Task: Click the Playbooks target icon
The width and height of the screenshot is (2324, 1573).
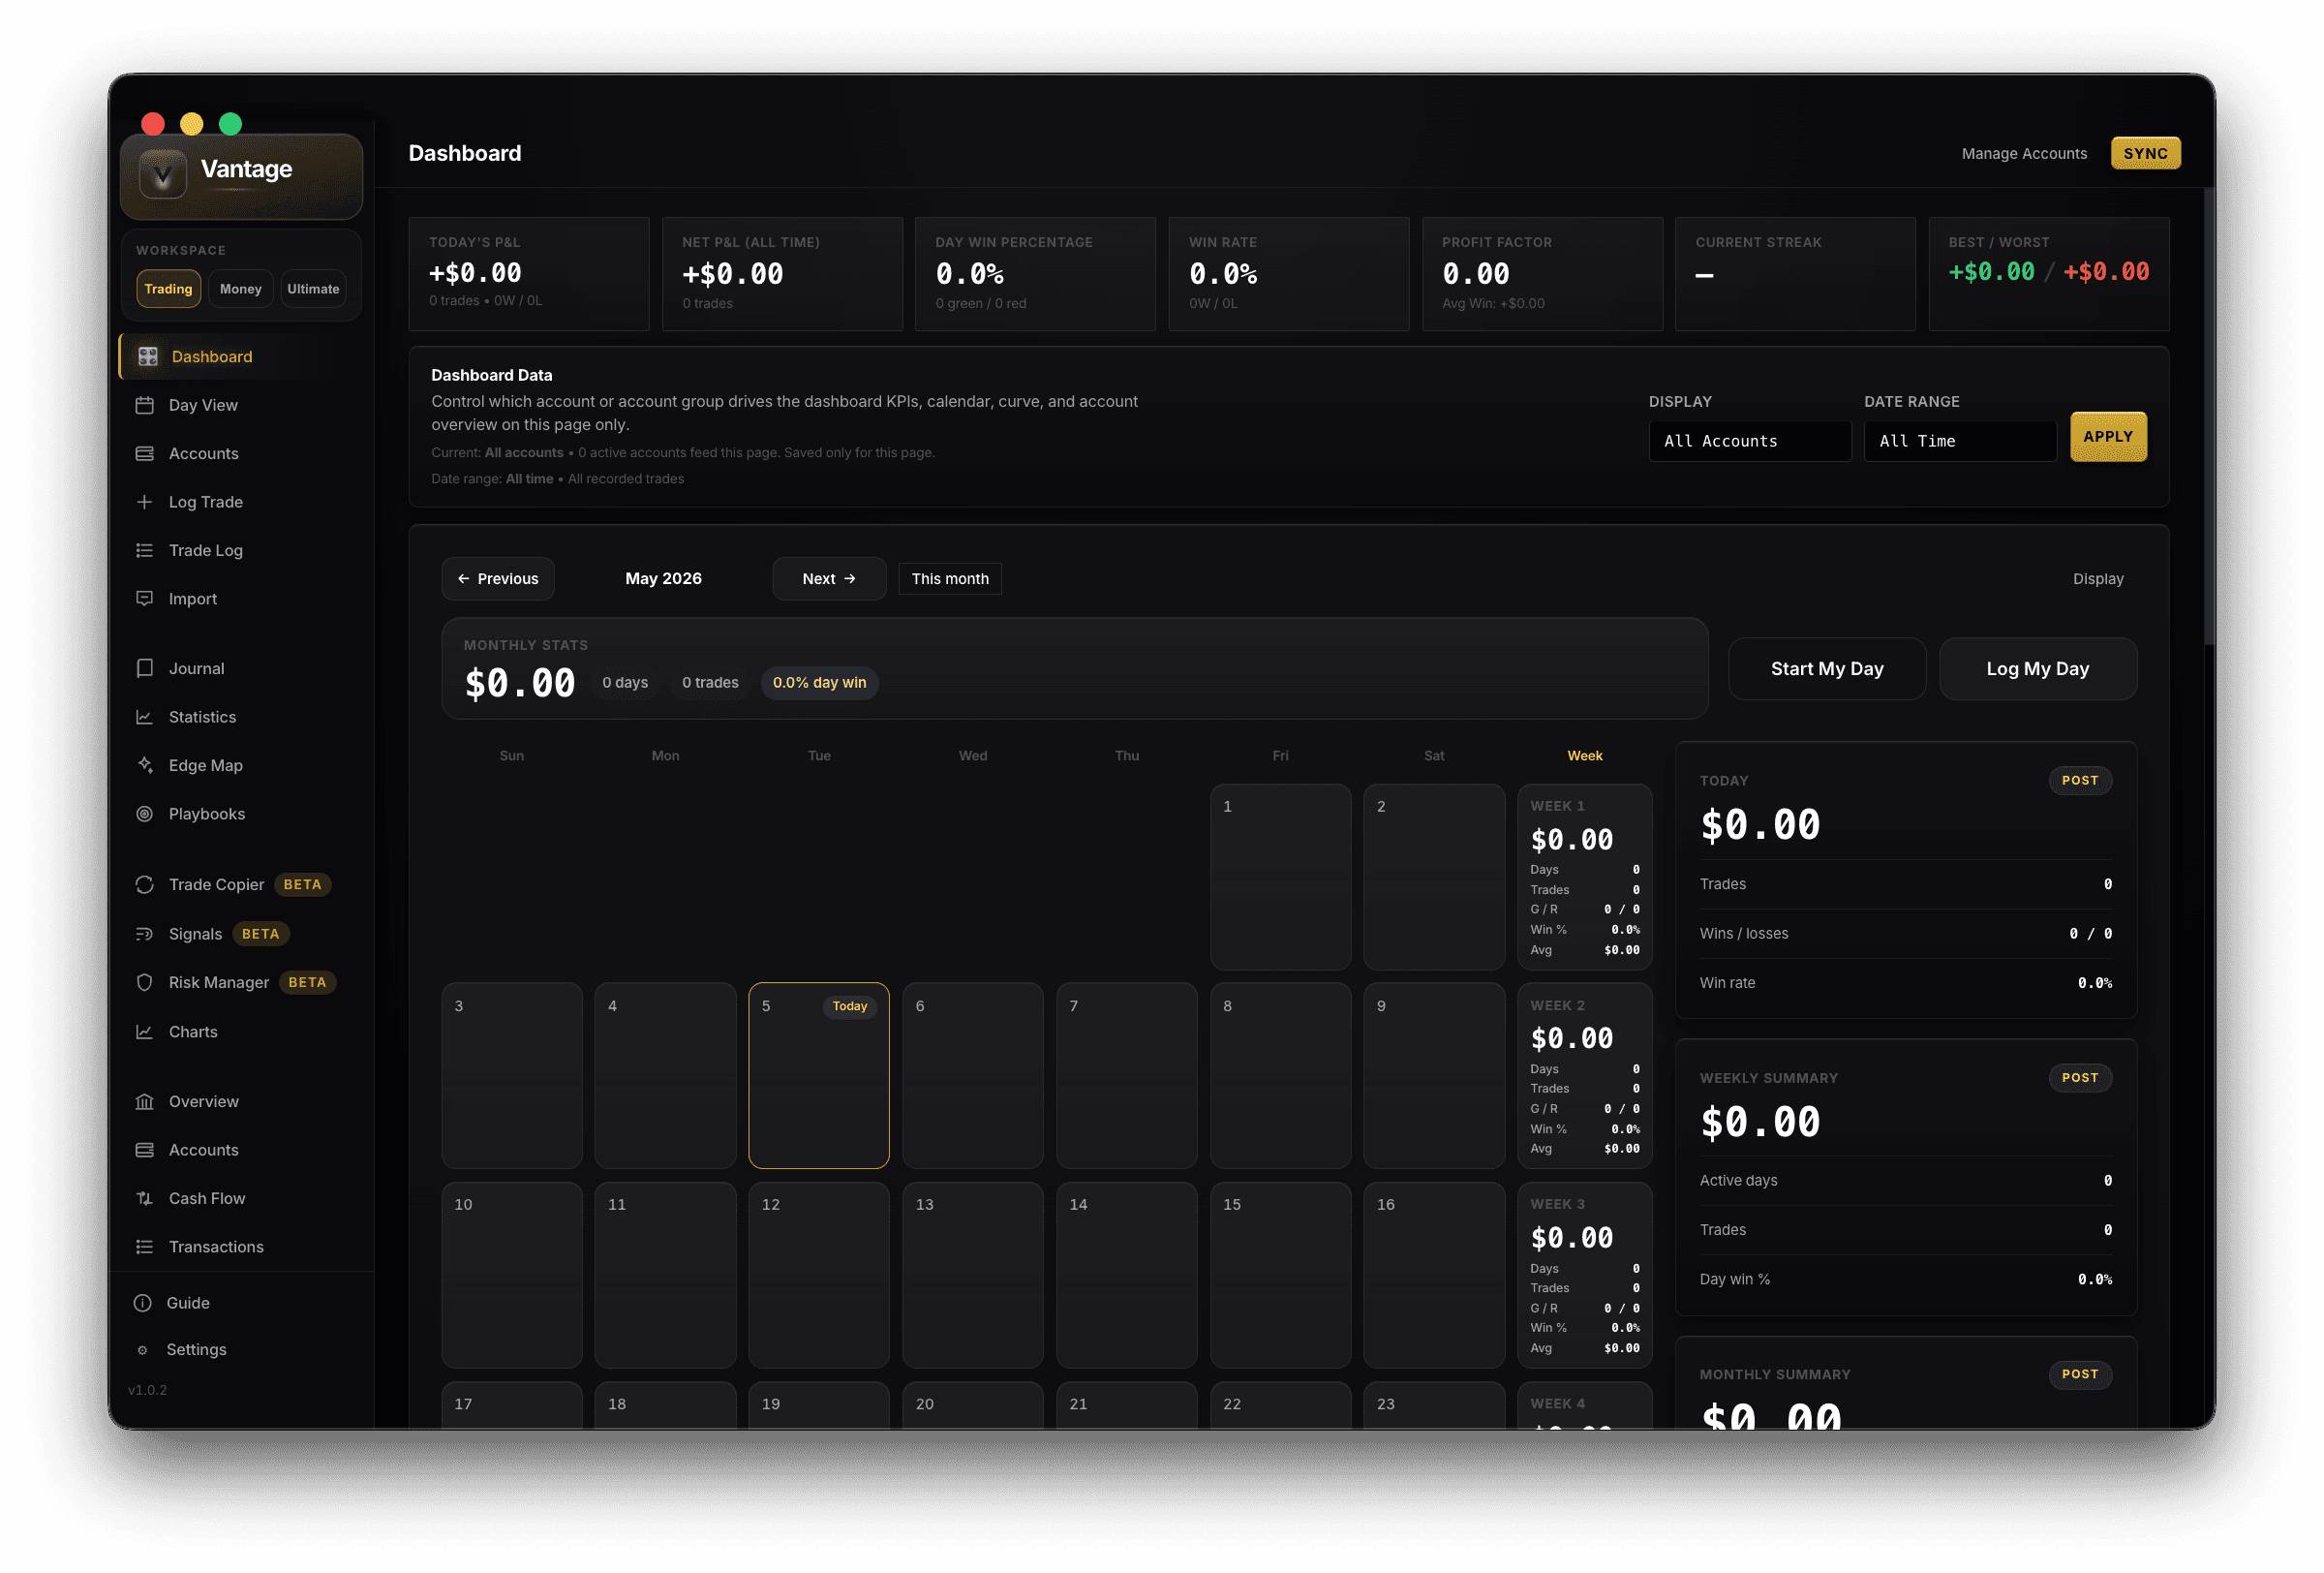Action: (x=145, y=814)
